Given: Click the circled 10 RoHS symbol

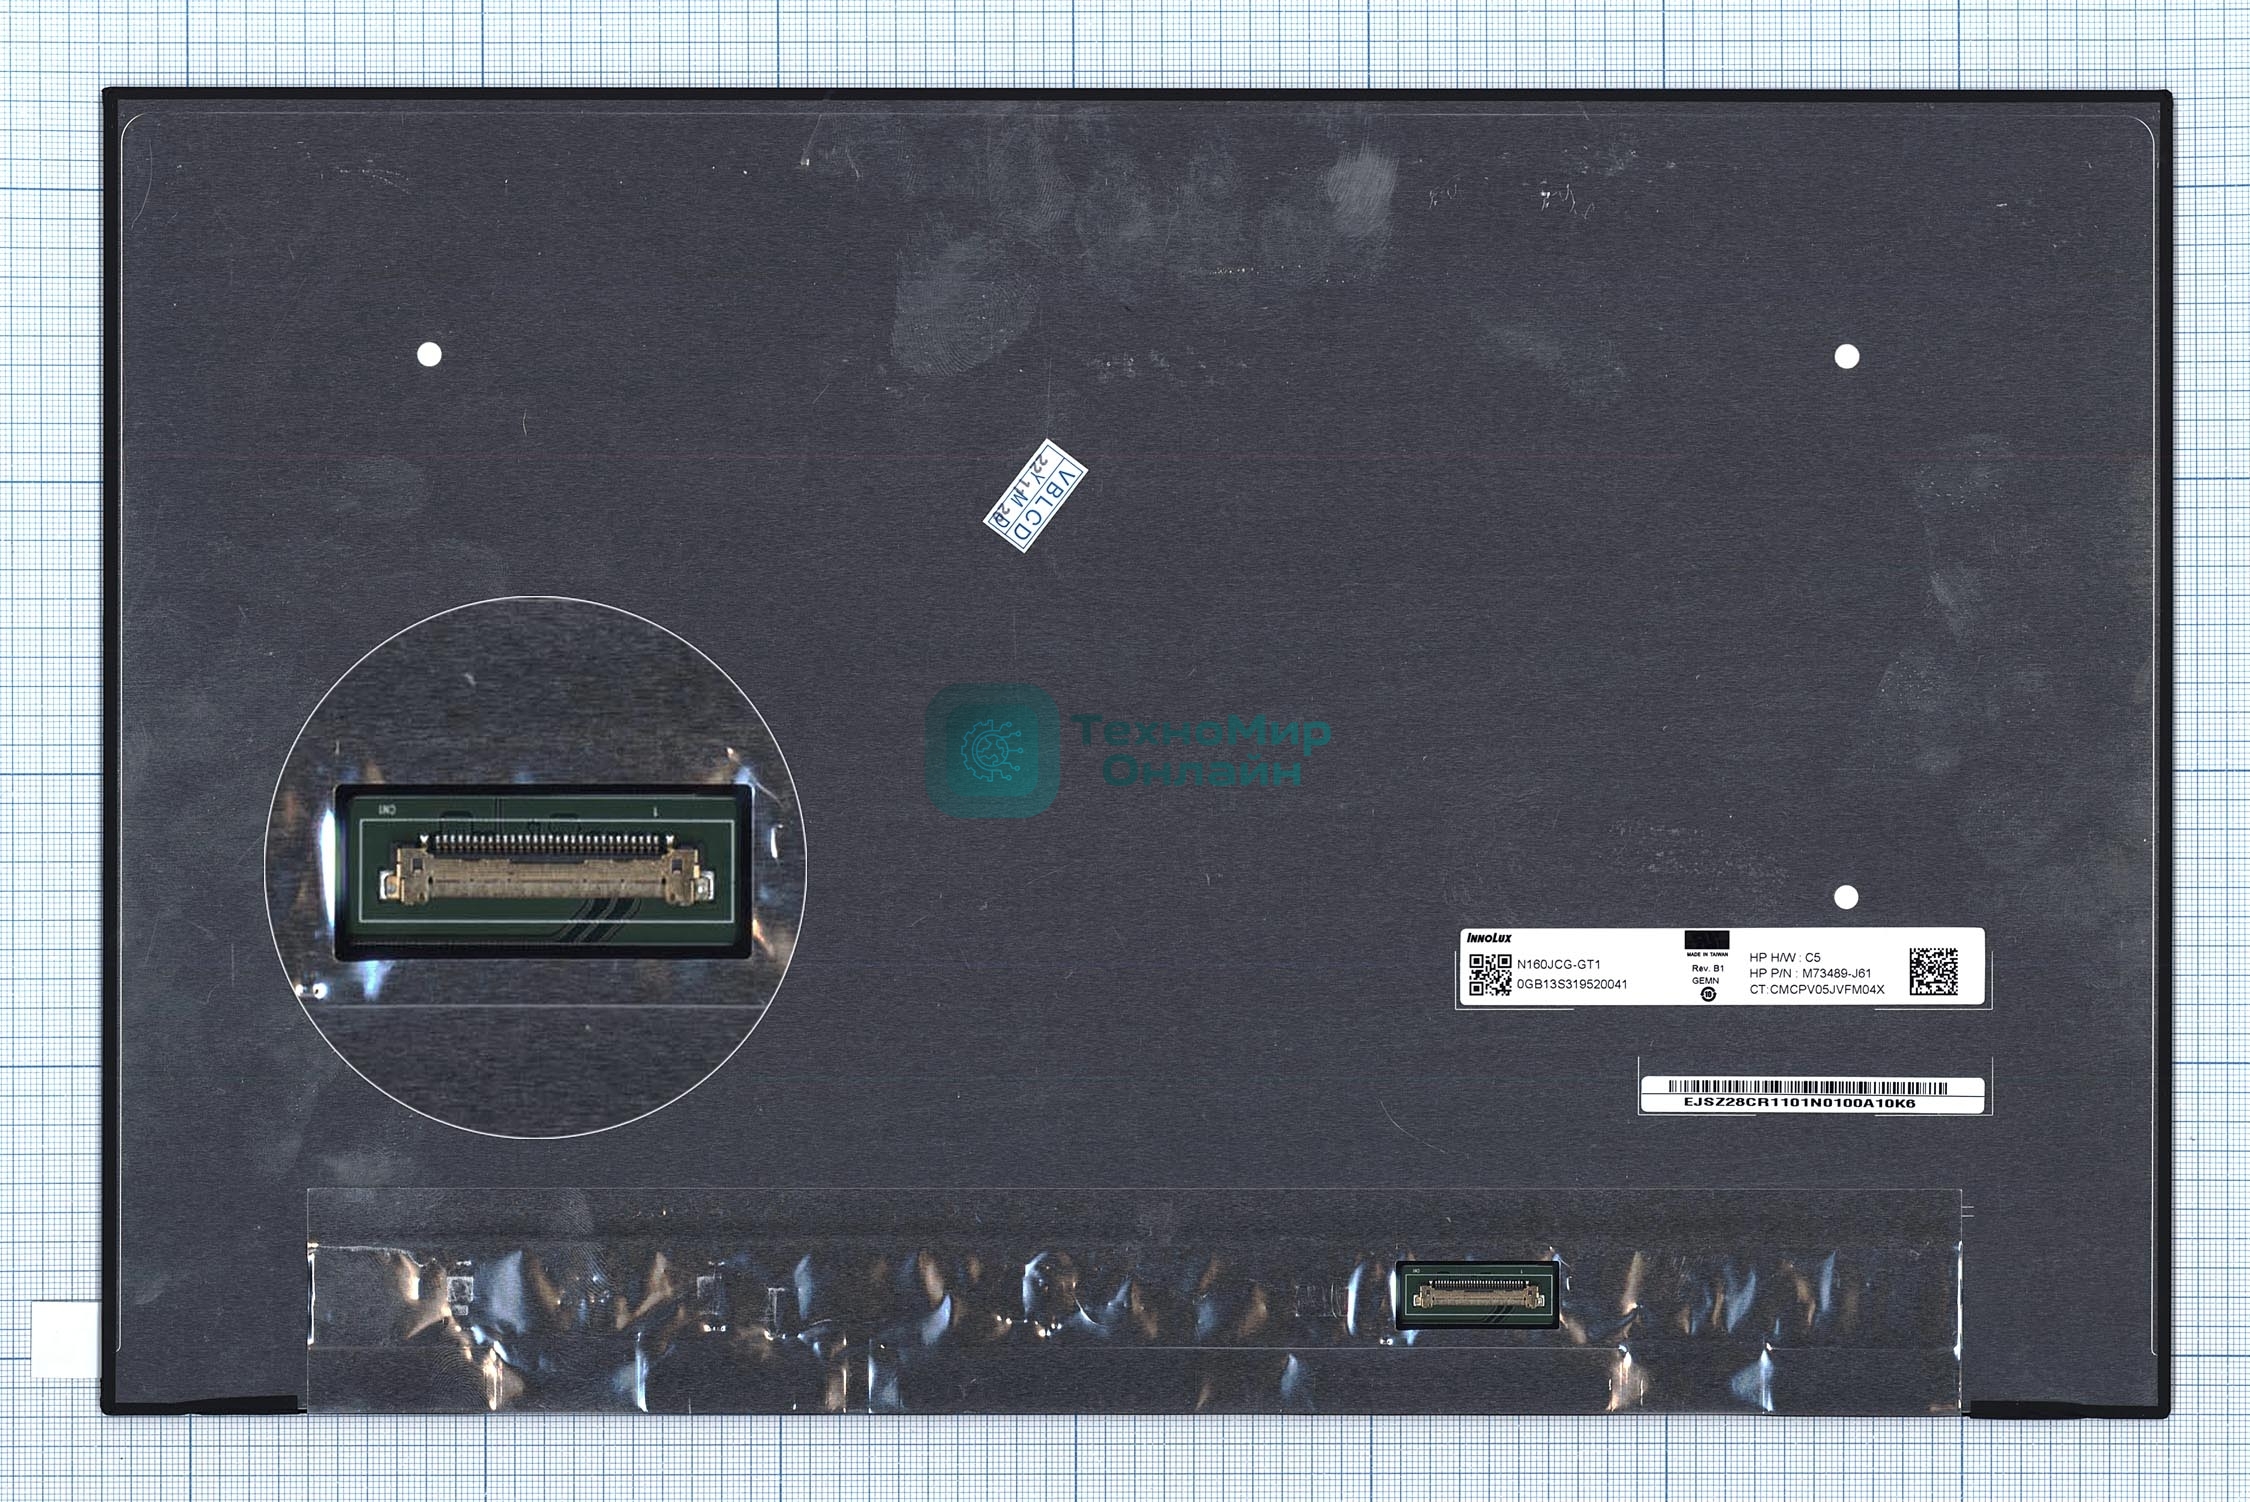Looking at the screenshot, I should 1707,994.
